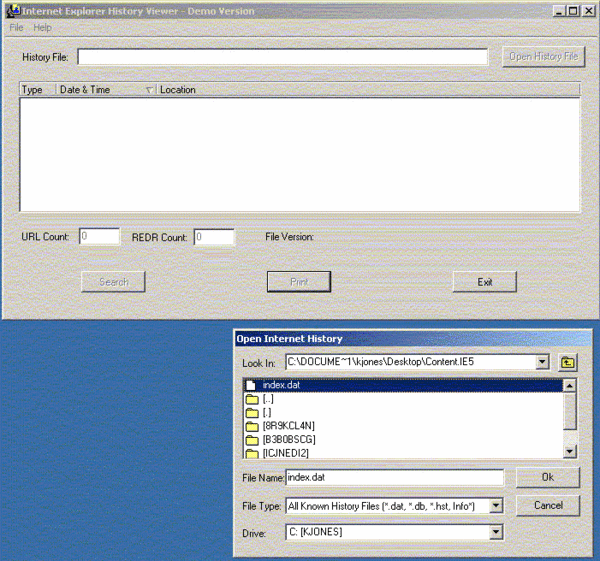Expand the File Type dropdown
The image size is (600, 561).
click(495, 506)
